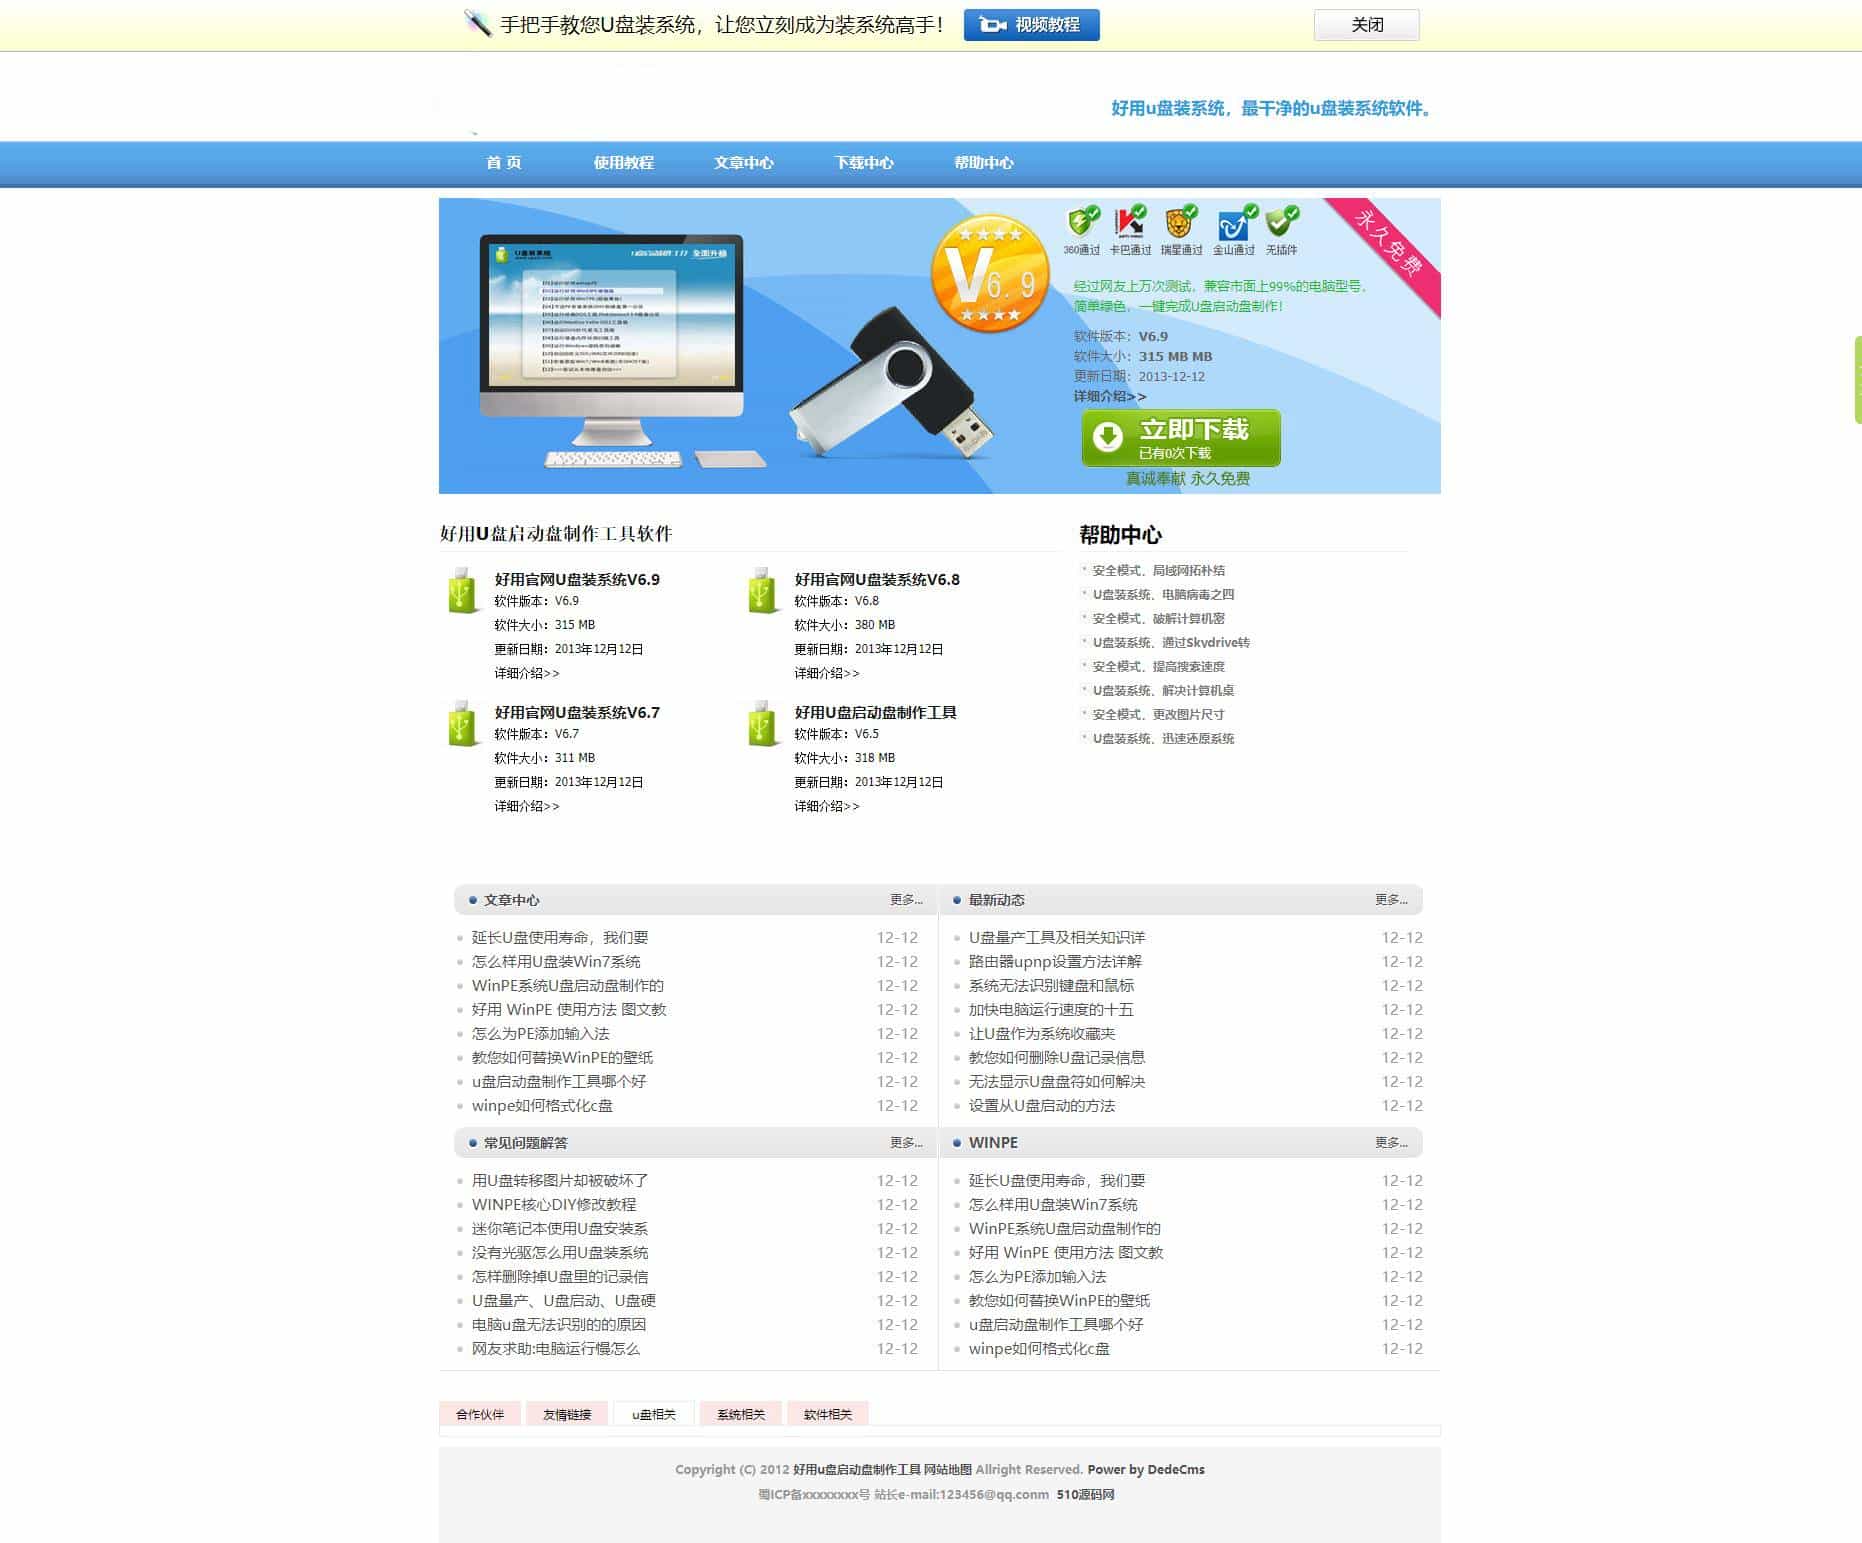Viewport: 1862px width, 1543px height.
Task: Click 更多... in 最新动态 section
Action: coord(1391,900)
